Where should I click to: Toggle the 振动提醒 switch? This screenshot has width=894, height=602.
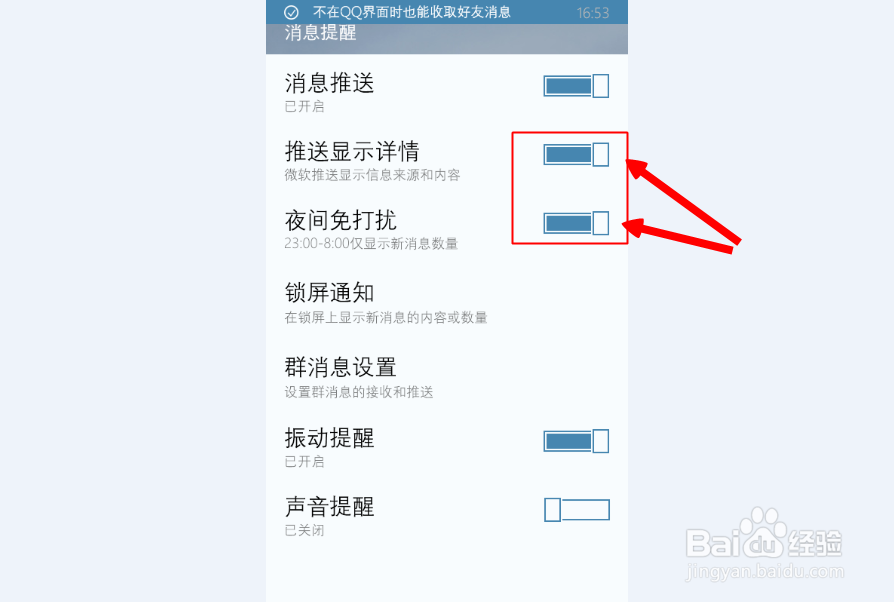point(576,441)
